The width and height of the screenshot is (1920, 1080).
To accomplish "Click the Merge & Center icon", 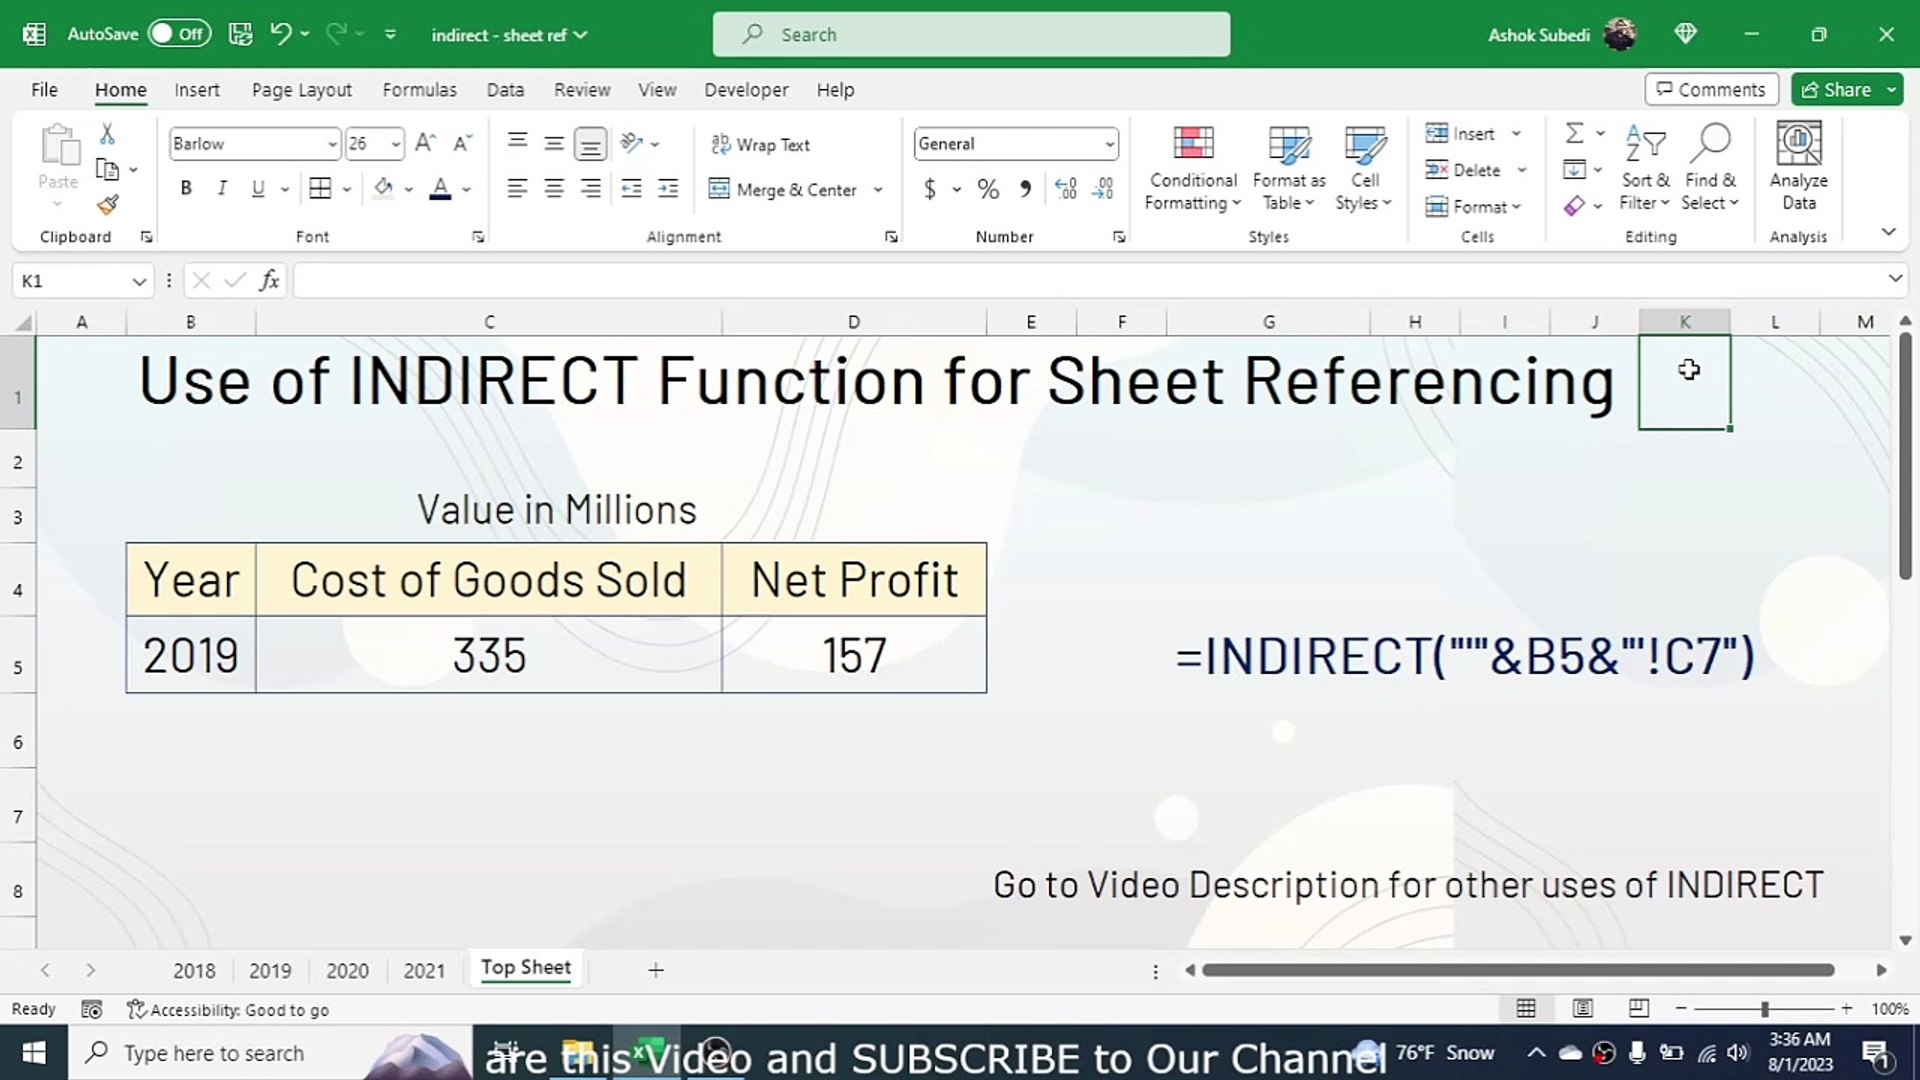I will (719, 189).
